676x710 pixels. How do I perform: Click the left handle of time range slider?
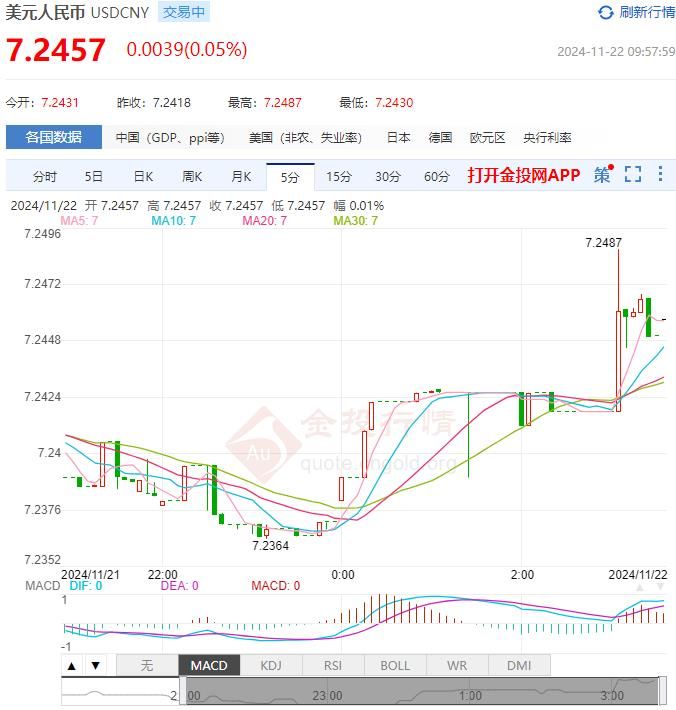[182, 691]
